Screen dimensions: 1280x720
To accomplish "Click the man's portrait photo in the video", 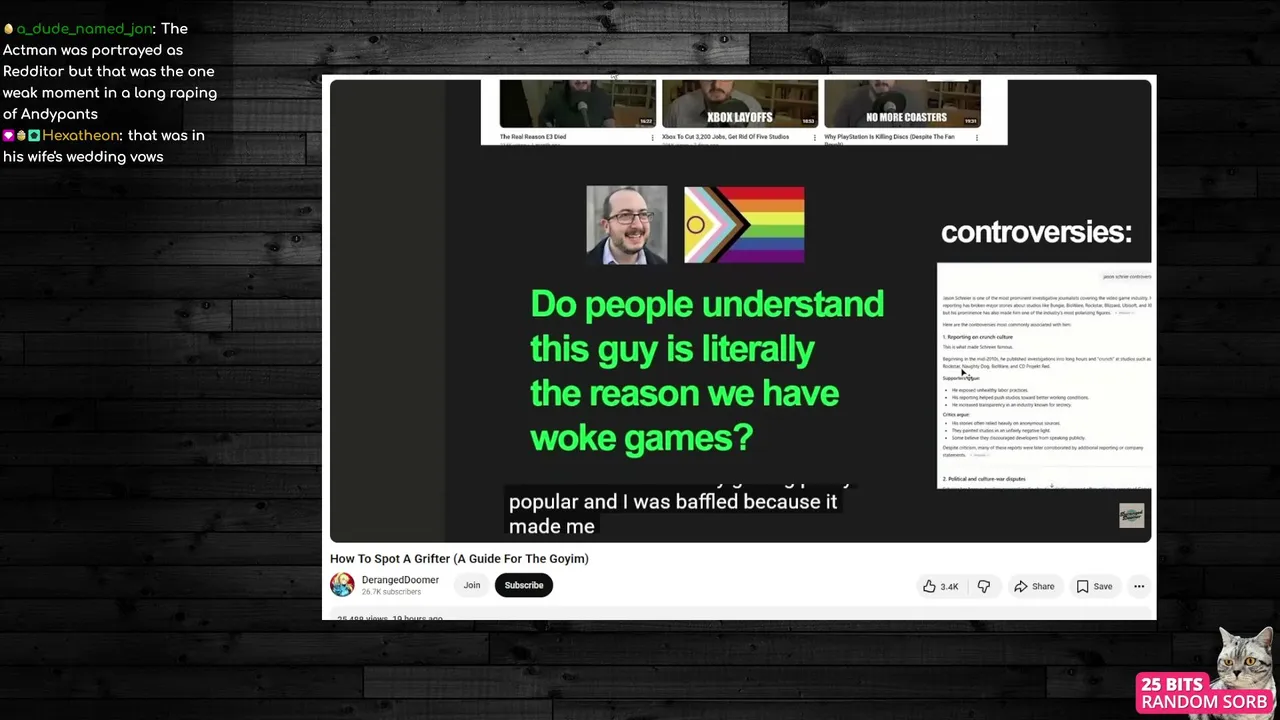I will [627, 225].
